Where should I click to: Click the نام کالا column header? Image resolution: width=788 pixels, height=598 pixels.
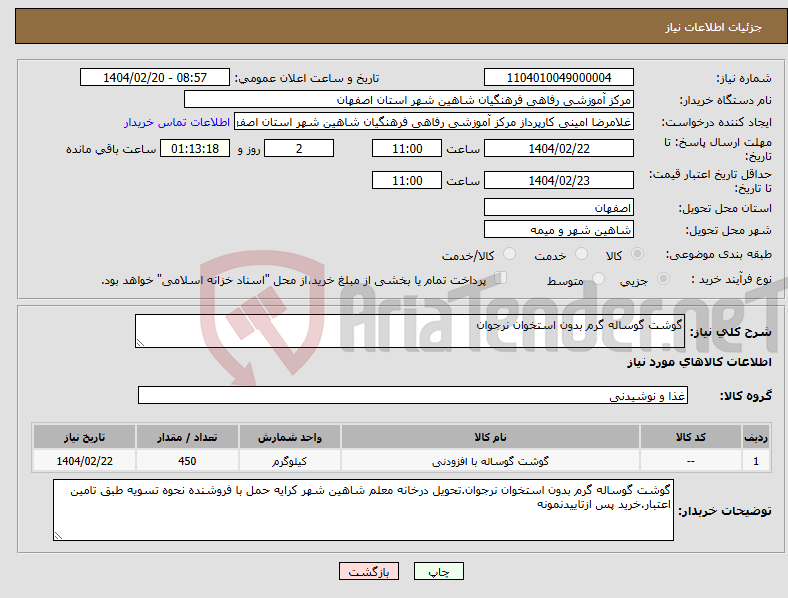pyautogui.click(x=490, y=437)
